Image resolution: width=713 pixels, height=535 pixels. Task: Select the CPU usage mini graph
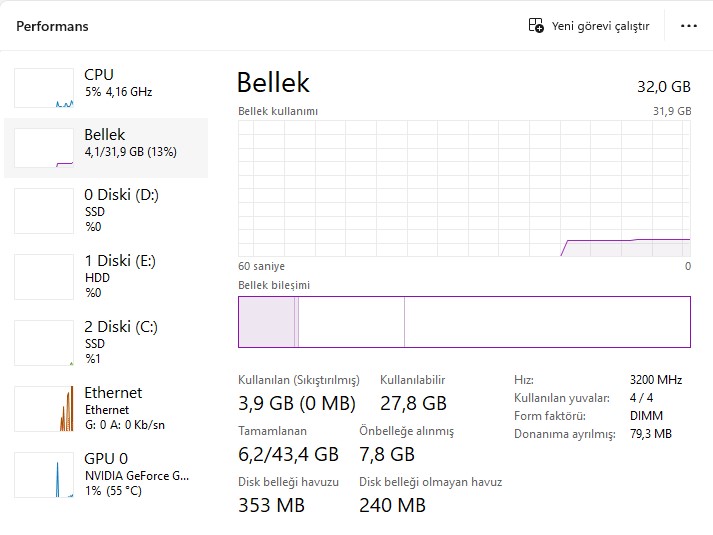(x=44, y=88)
